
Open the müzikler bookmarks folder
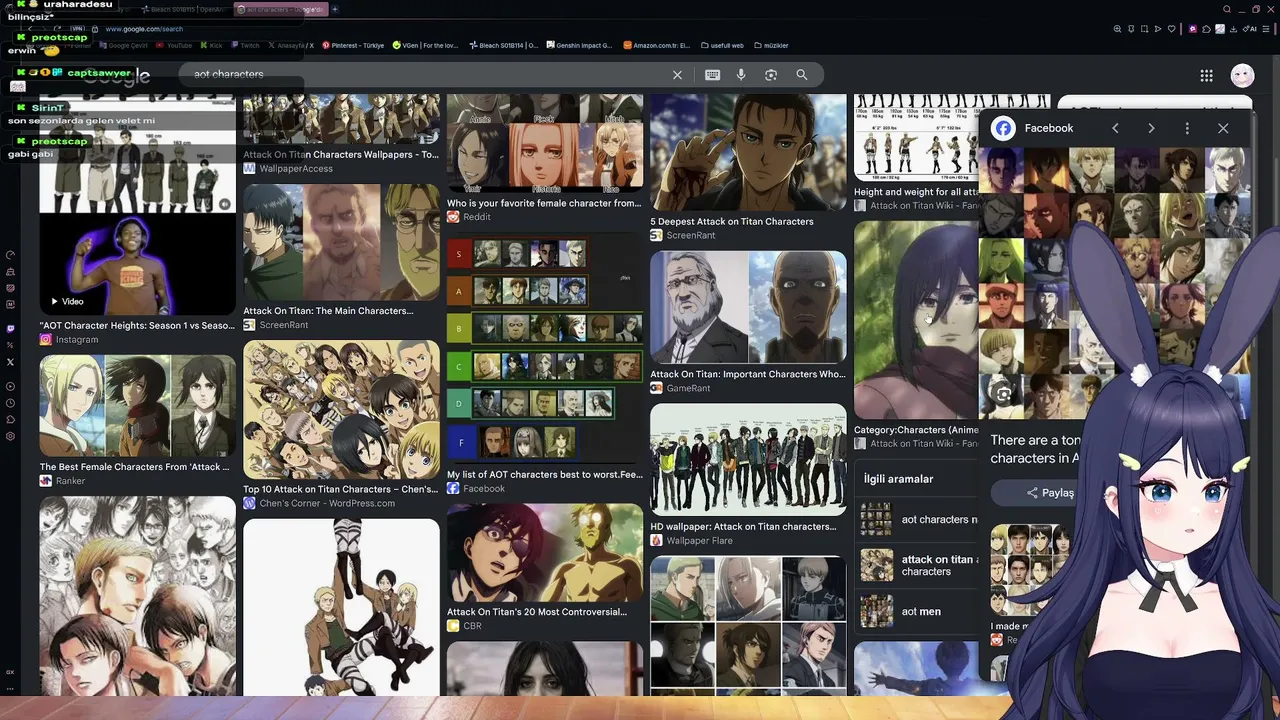tap(771, 45)
